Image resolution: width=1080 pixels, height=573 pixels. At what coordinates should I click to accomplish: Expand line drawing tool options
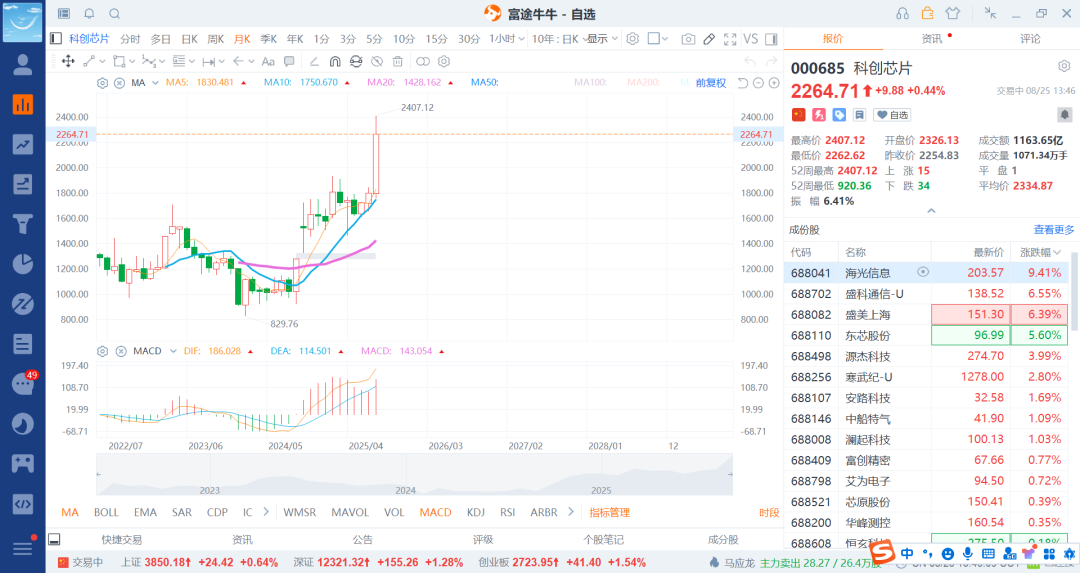(102, 61)
